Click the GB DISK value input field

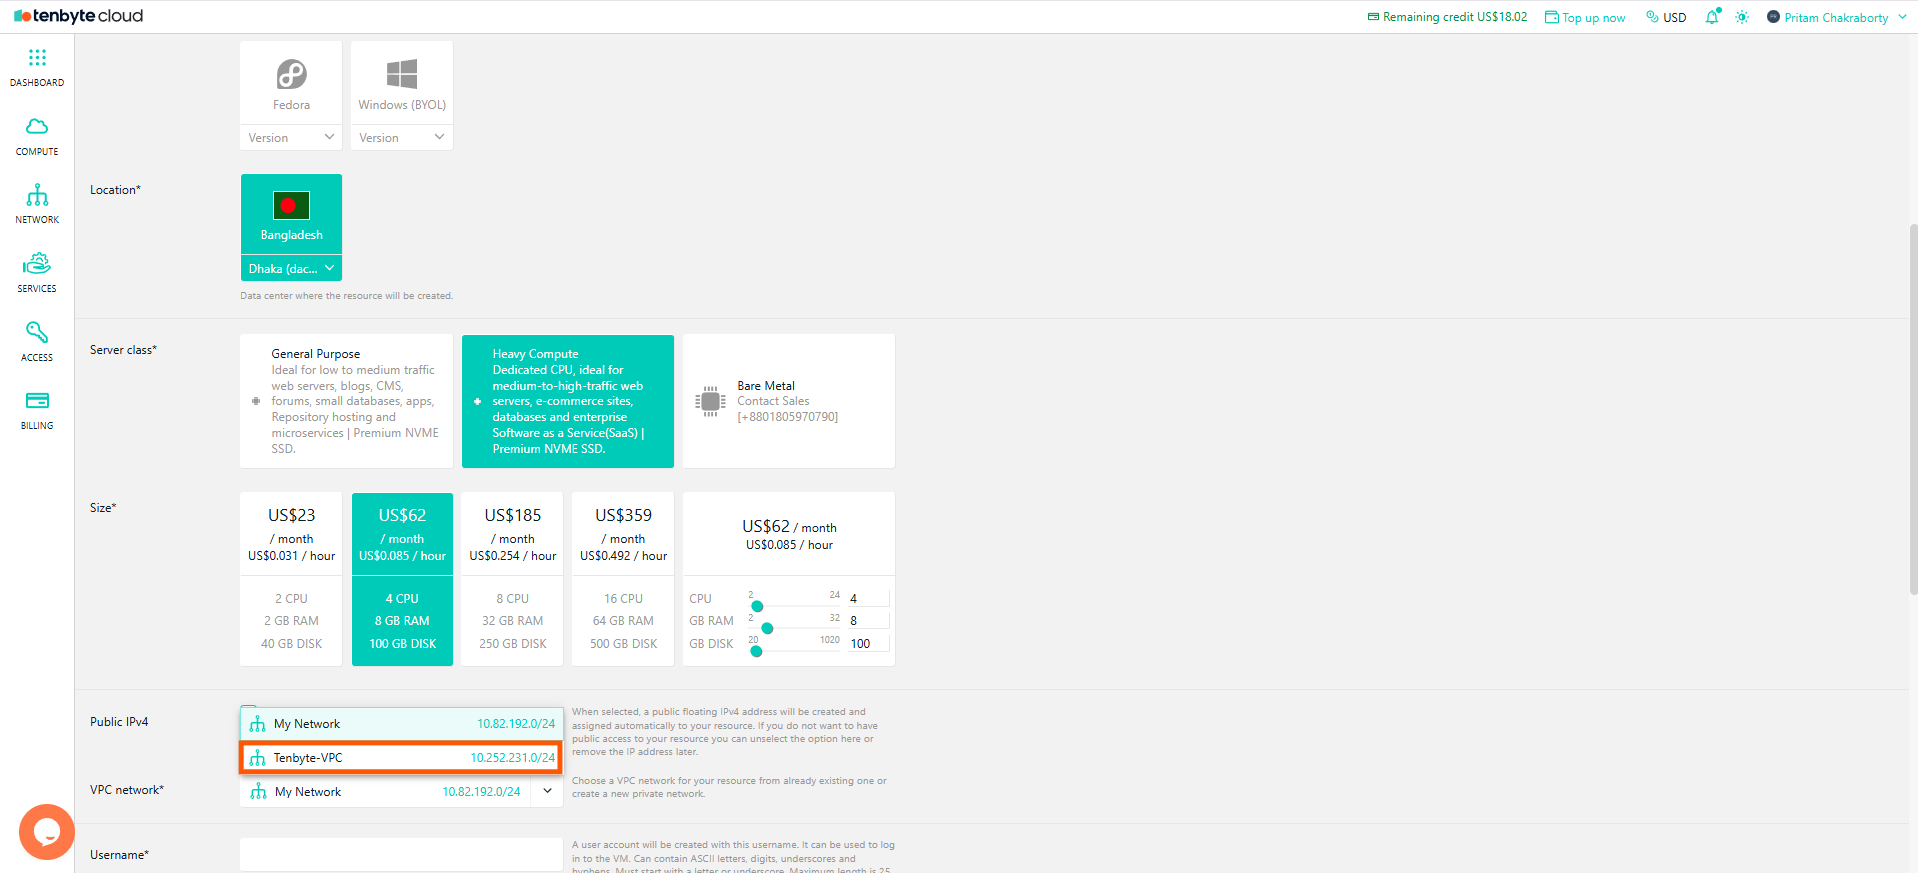[x=867, y=643]
